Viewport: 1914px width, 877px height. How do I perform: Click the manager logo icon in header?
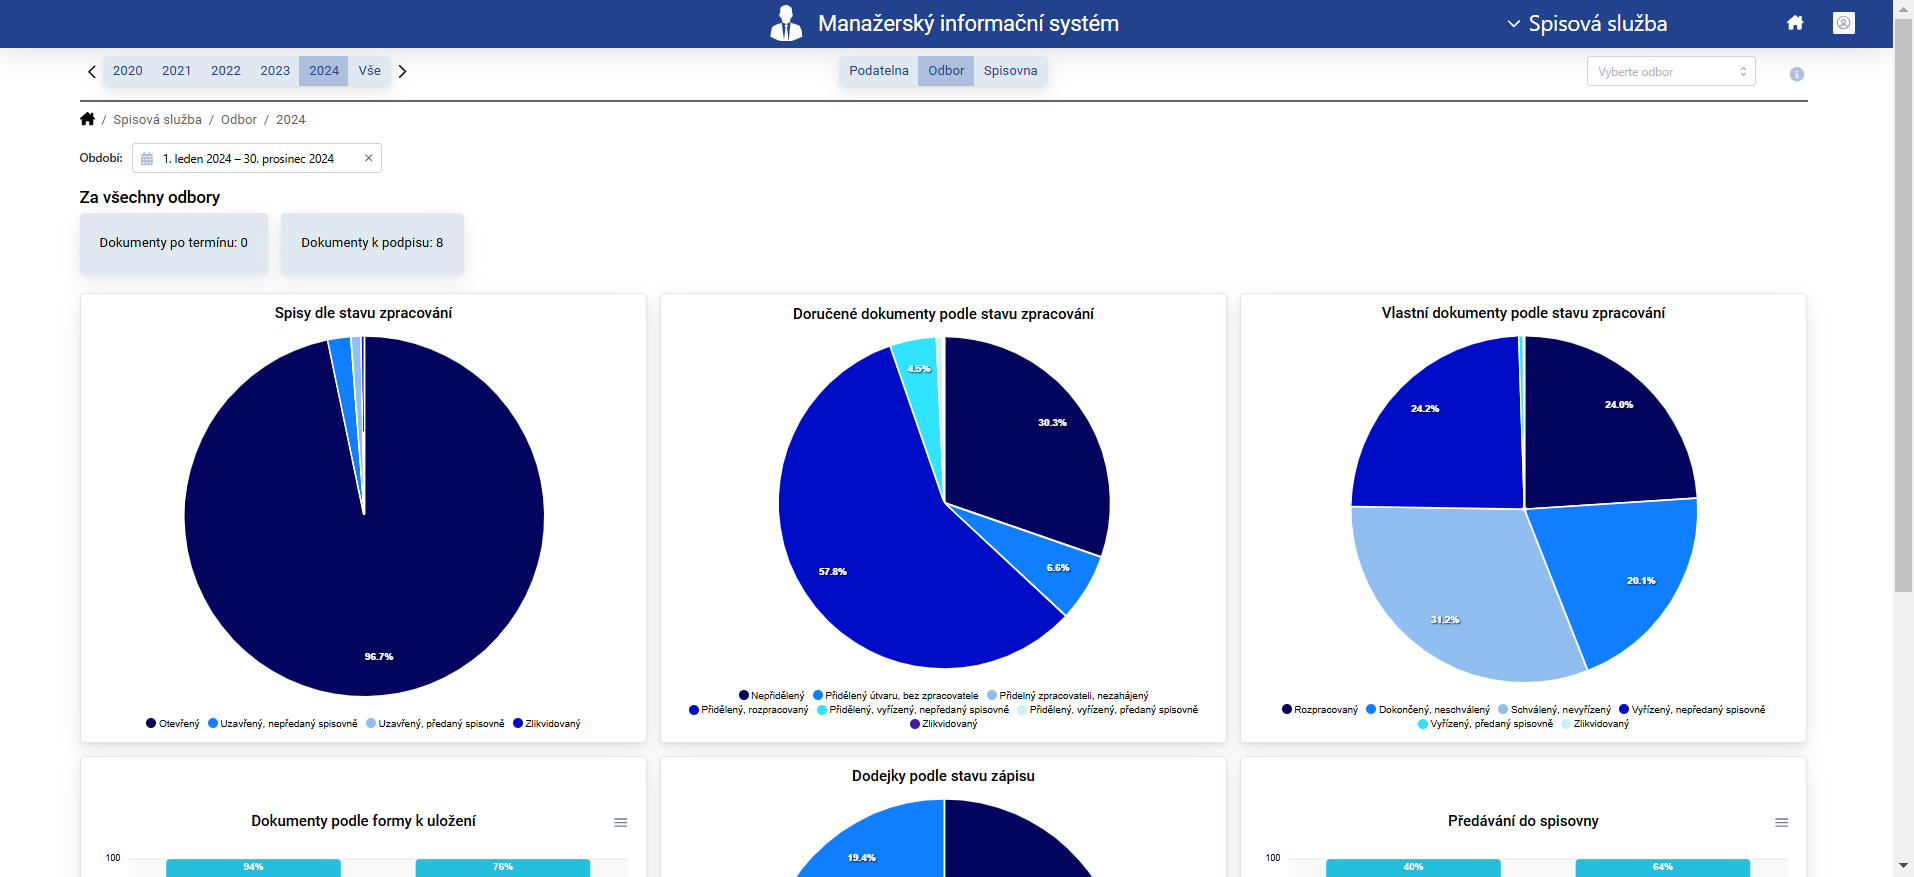coord(786,23)
